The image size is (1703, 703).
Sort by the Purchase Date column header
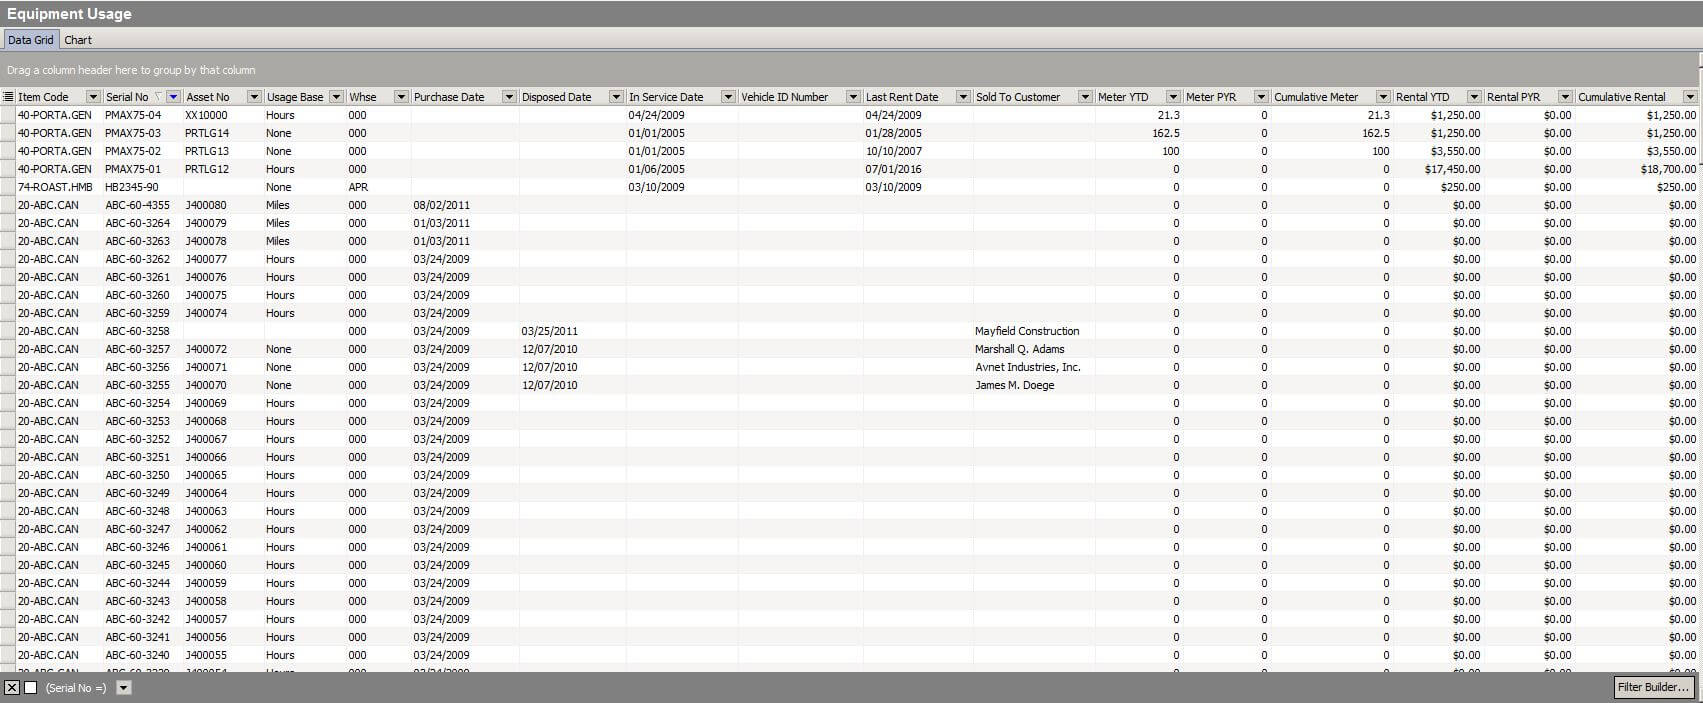point(449,97)
